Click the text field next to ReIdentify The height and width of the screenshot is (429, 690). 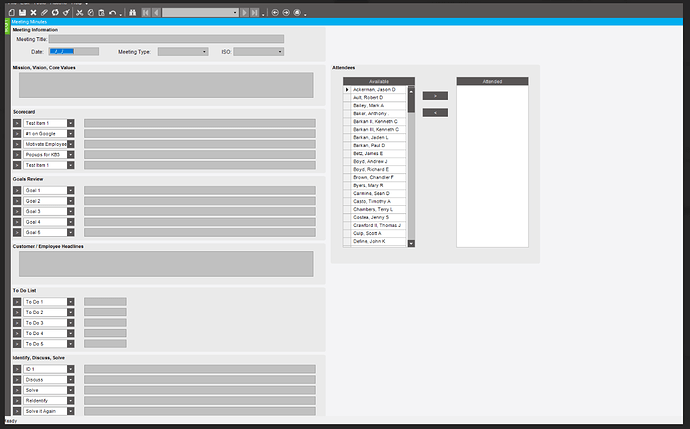(200, 401)
